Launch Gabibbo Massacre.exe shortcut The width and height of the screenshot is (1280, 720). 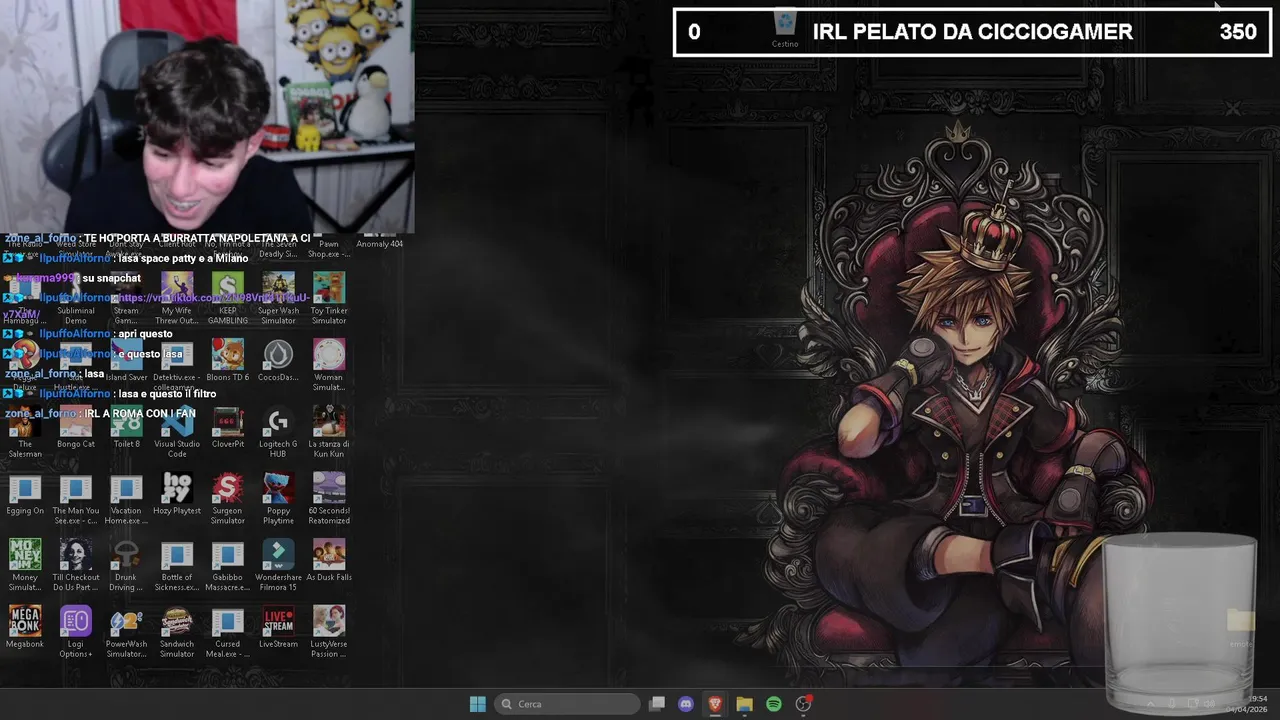point(227,565)
